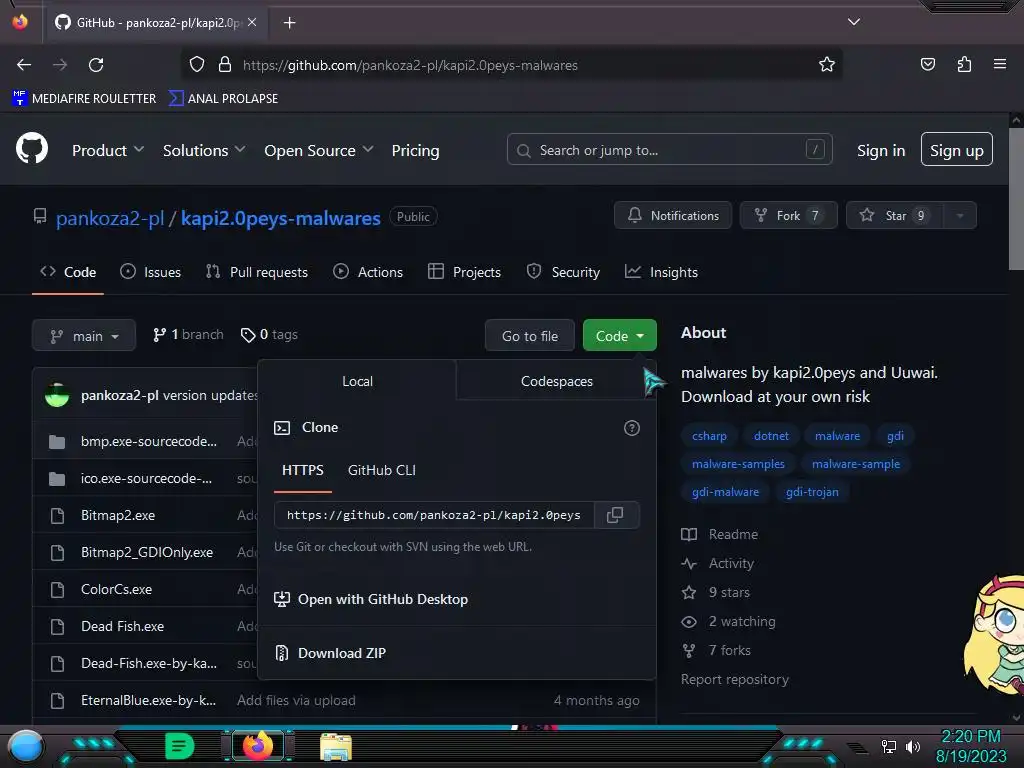Click the browser address bar URL

pos(410,65)
